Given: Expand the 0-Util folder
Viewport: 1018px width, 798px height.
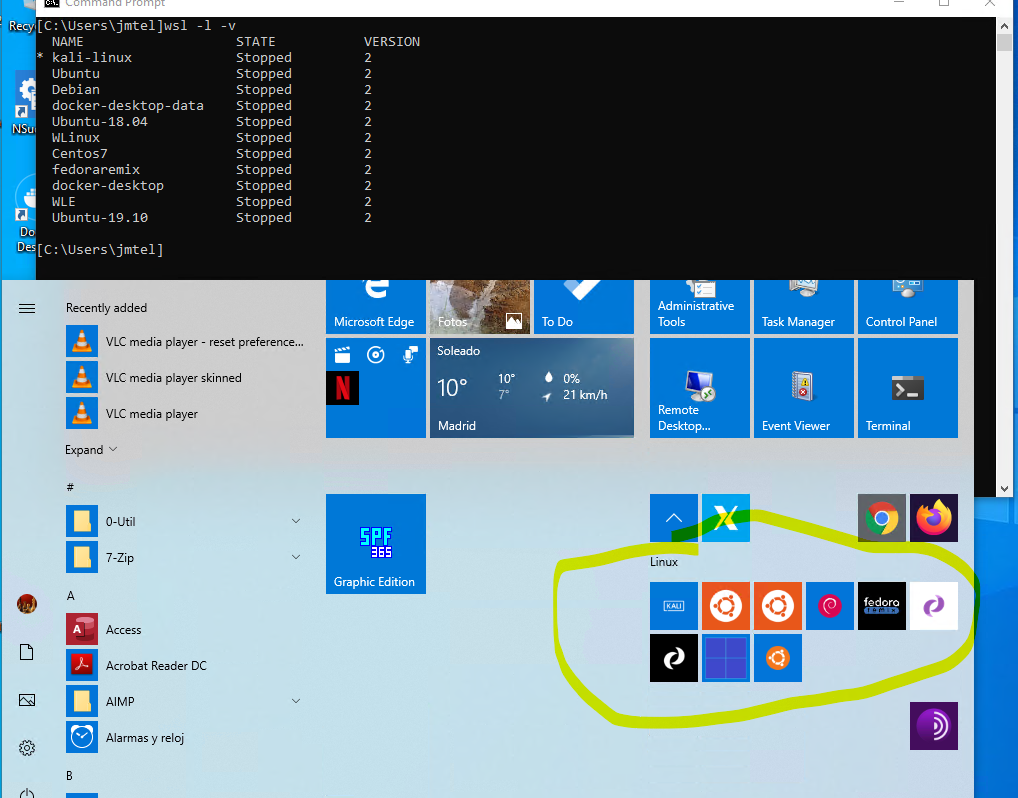Looking at the screenshot, I should click(x=296, y=522).
